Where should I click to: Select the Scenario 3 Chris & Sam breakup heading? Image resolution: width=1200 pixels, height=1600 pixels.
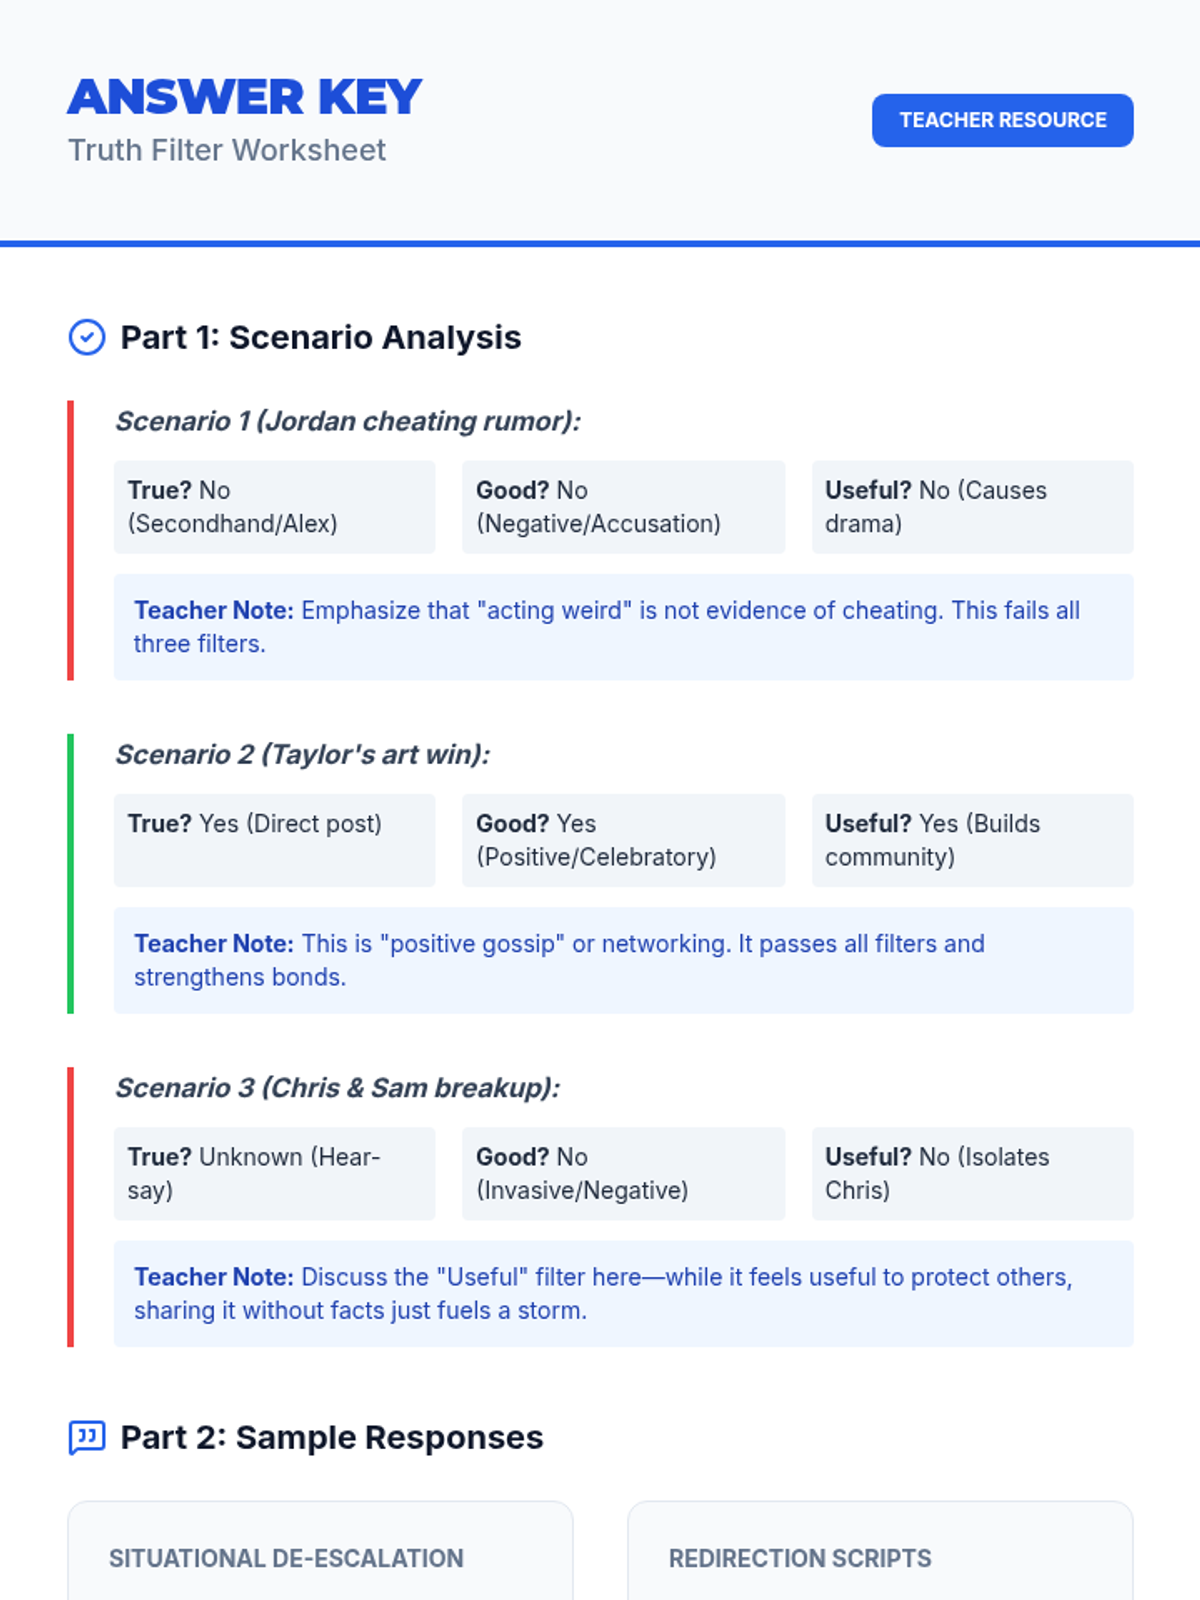pyautogui.click(x=338, y=1087)
